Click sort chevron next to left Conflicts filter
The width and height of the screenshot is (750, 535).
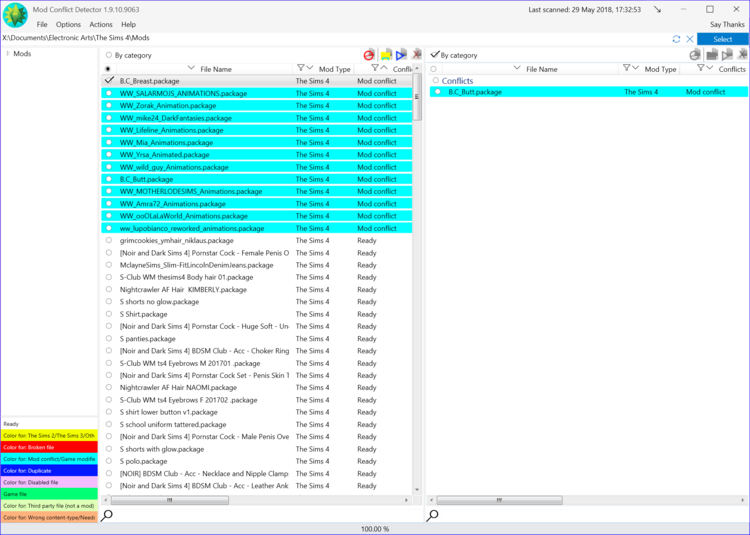click(384, 68)
